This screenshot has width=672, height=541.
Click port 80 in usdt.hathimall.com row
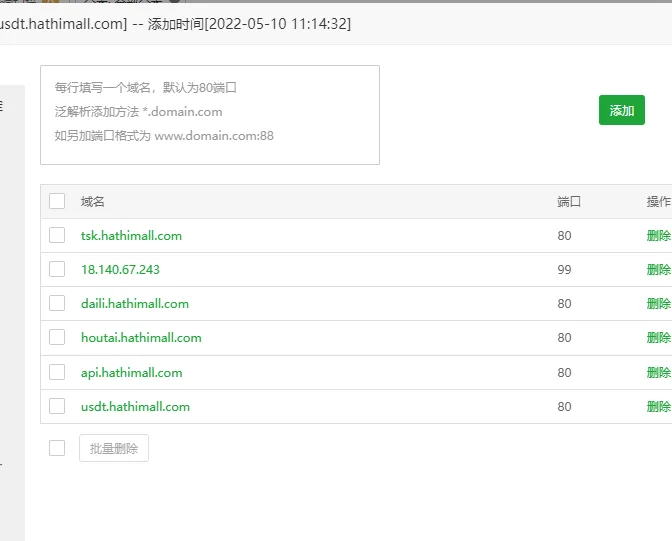point(564,407)
